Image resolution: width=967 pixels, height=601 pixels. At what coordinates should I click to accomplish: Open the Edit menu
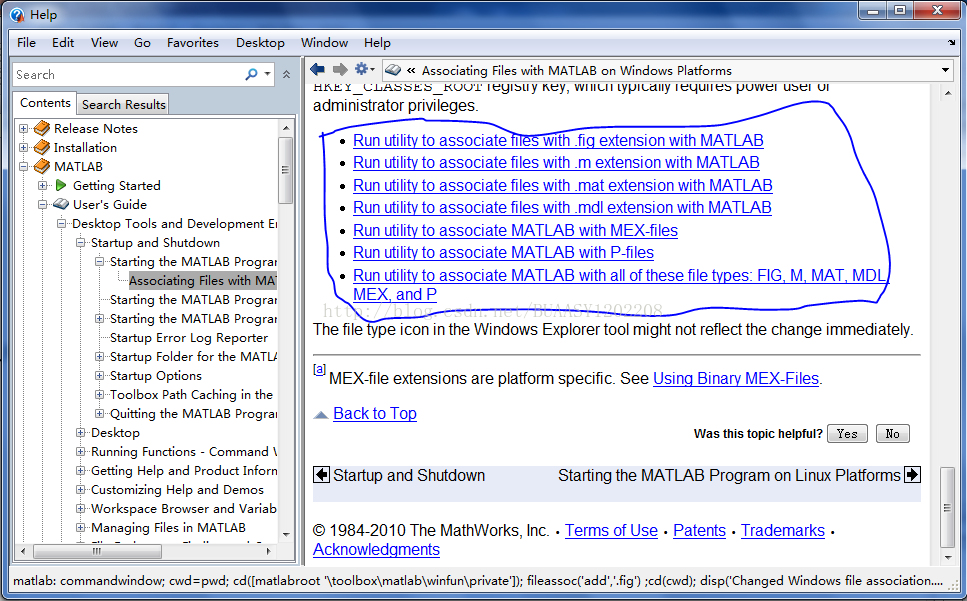point(63,43)
